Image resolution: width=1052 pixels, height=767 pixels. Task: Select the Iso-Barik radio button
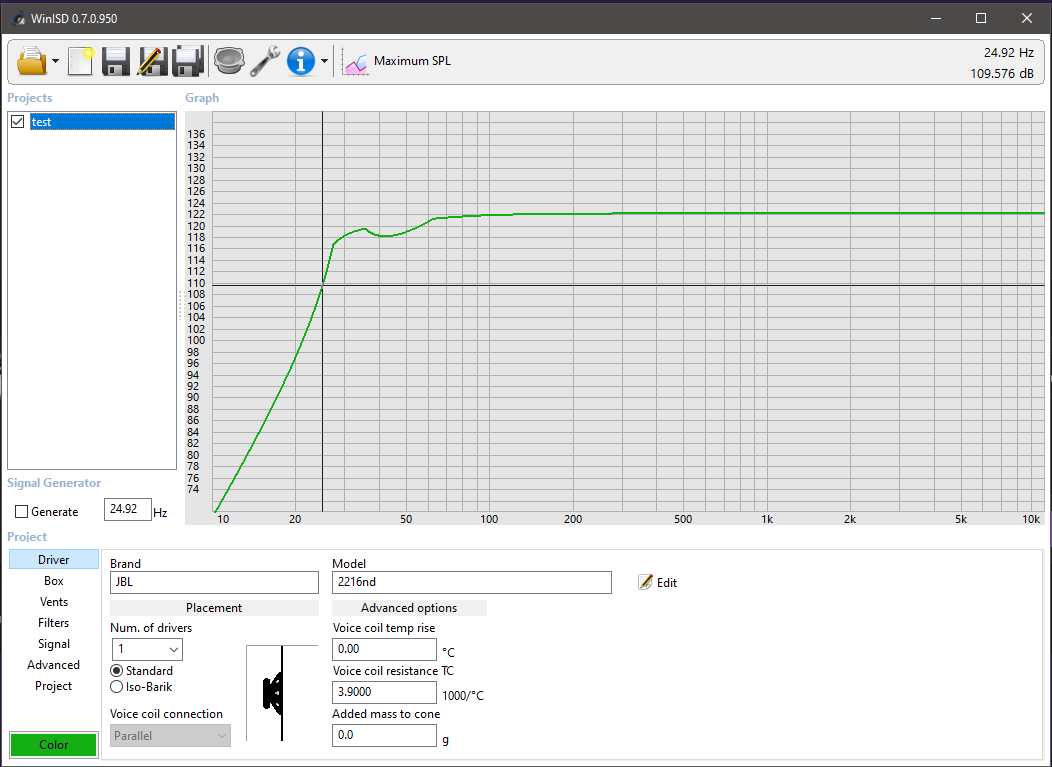(x=117, y=687)
